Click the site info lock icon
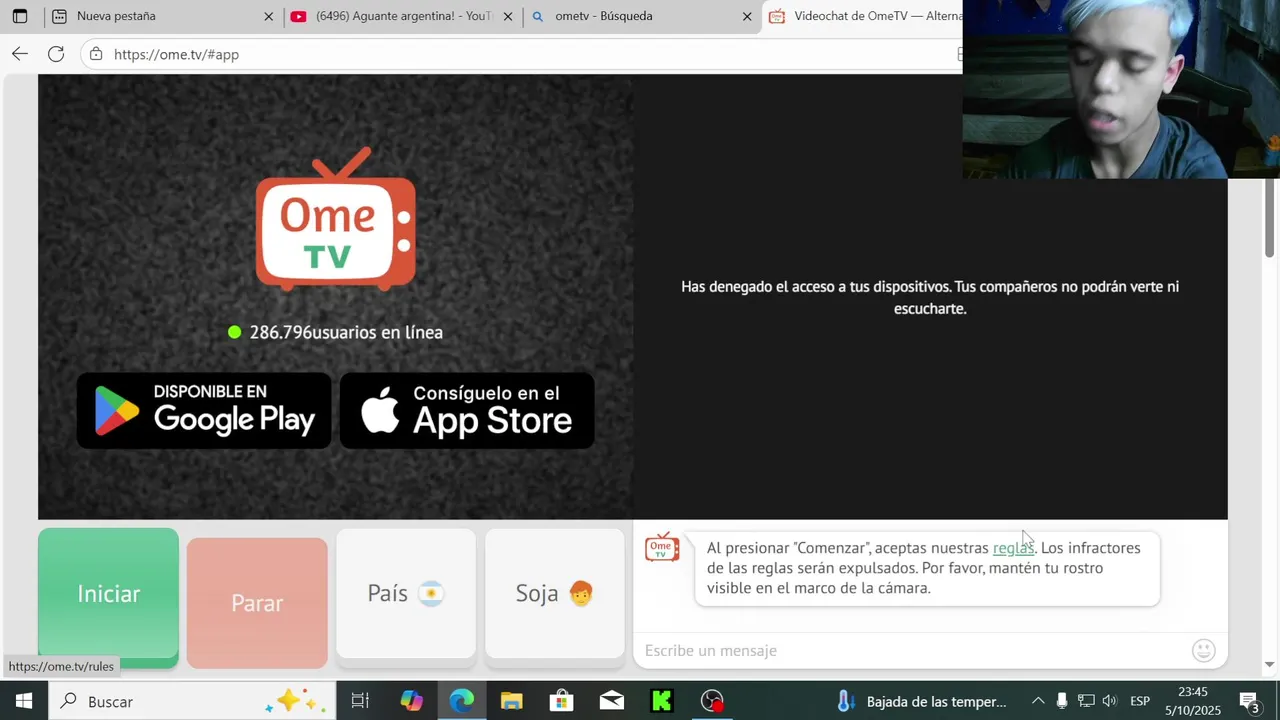 point(96,54)
